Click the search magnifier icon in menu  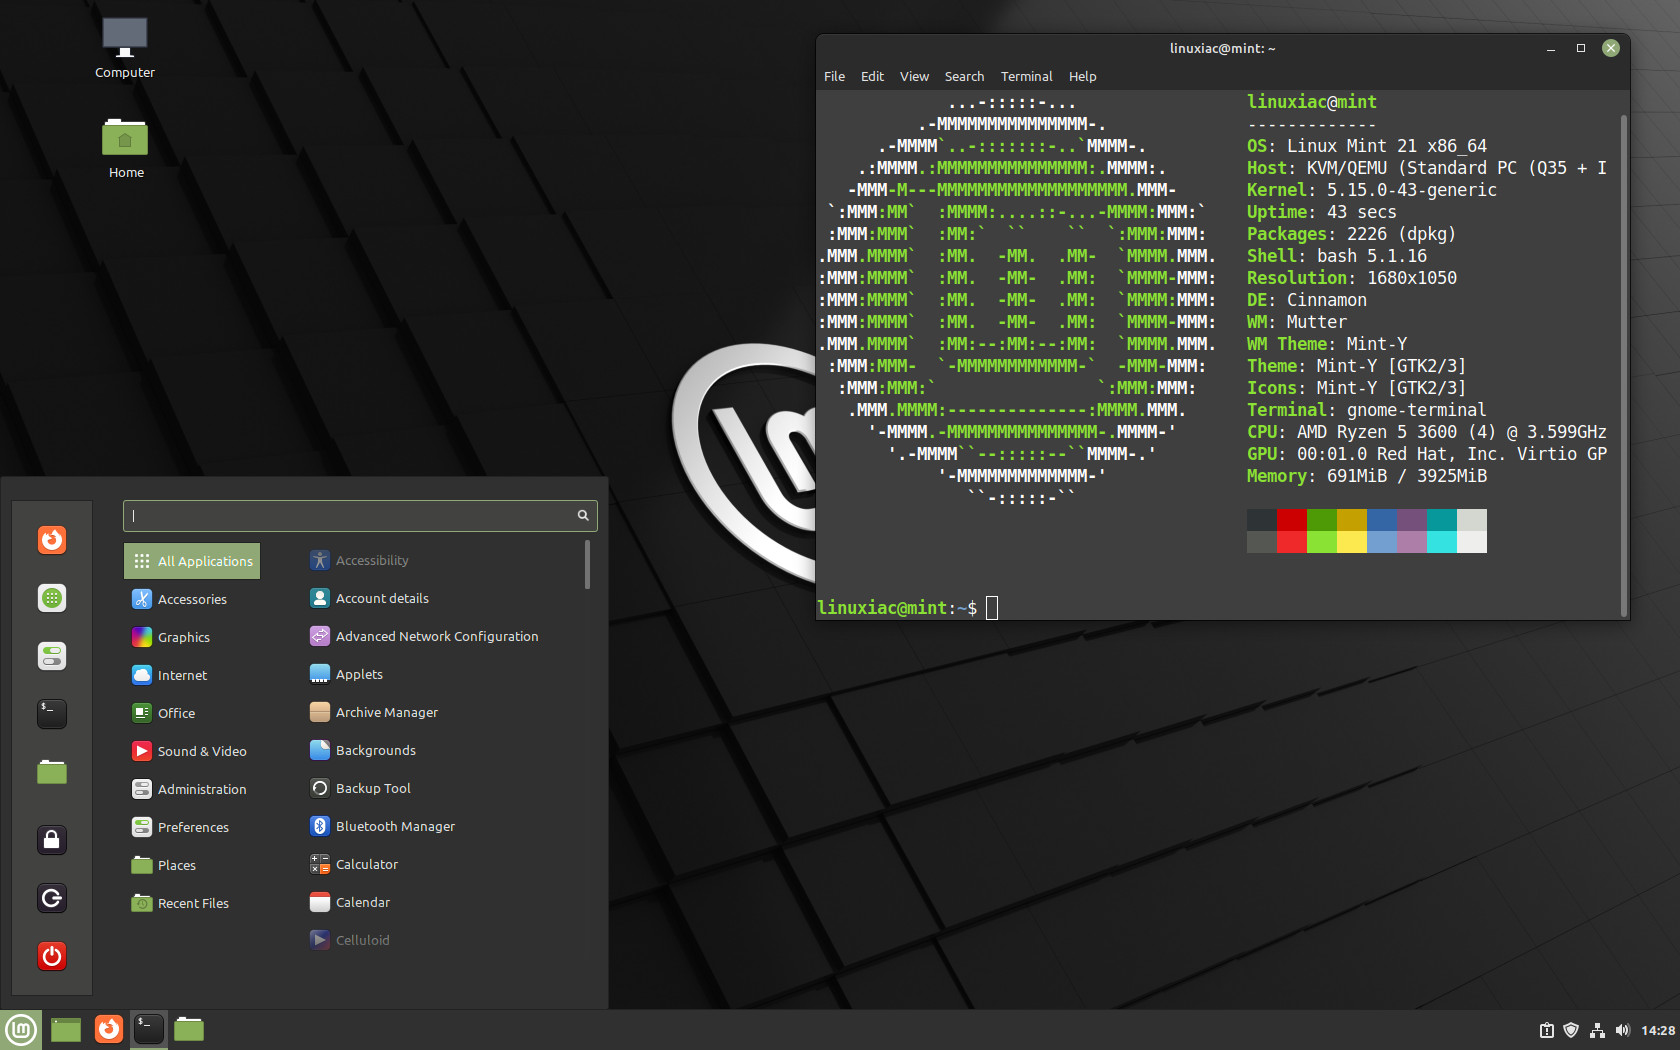tap(583, 516)
